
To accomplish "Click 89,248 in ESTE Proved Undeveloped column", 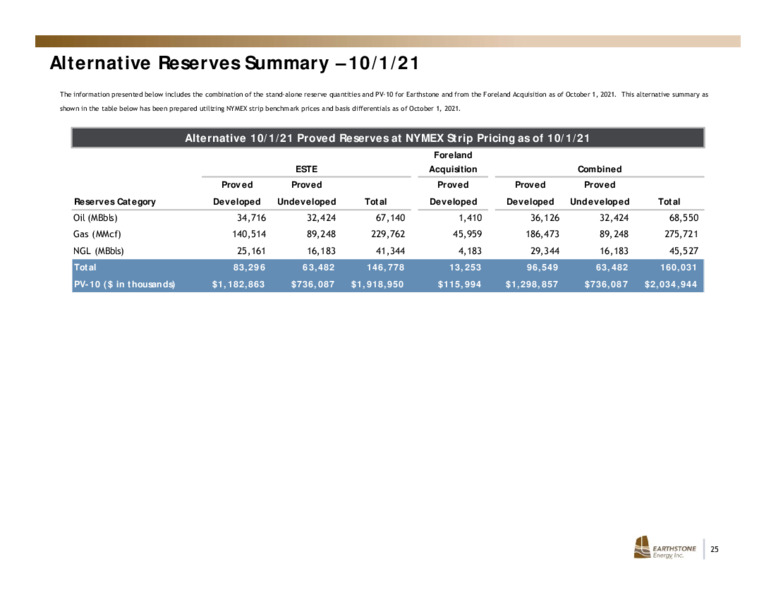I will point(321,234).
